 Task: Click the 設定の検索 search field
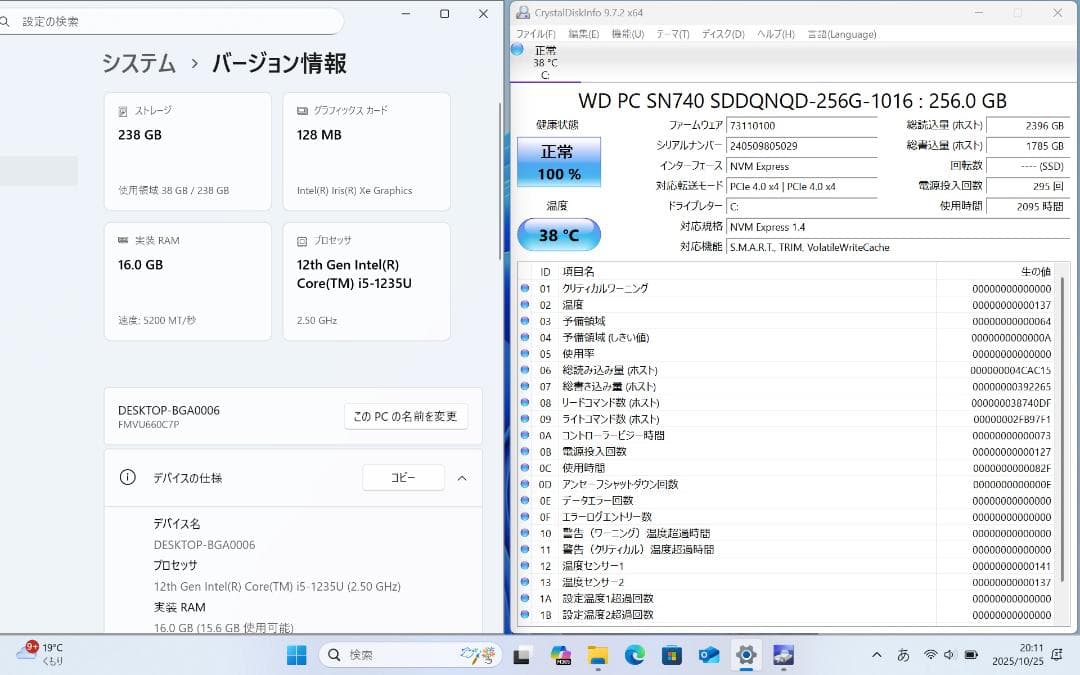(x=175, y=20)
